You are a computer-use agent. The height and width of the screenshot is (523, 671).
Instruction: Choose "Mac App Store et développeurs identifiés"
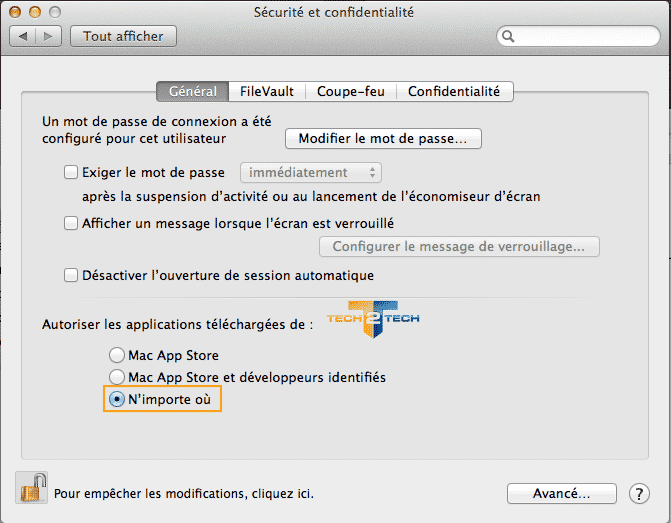118,377
